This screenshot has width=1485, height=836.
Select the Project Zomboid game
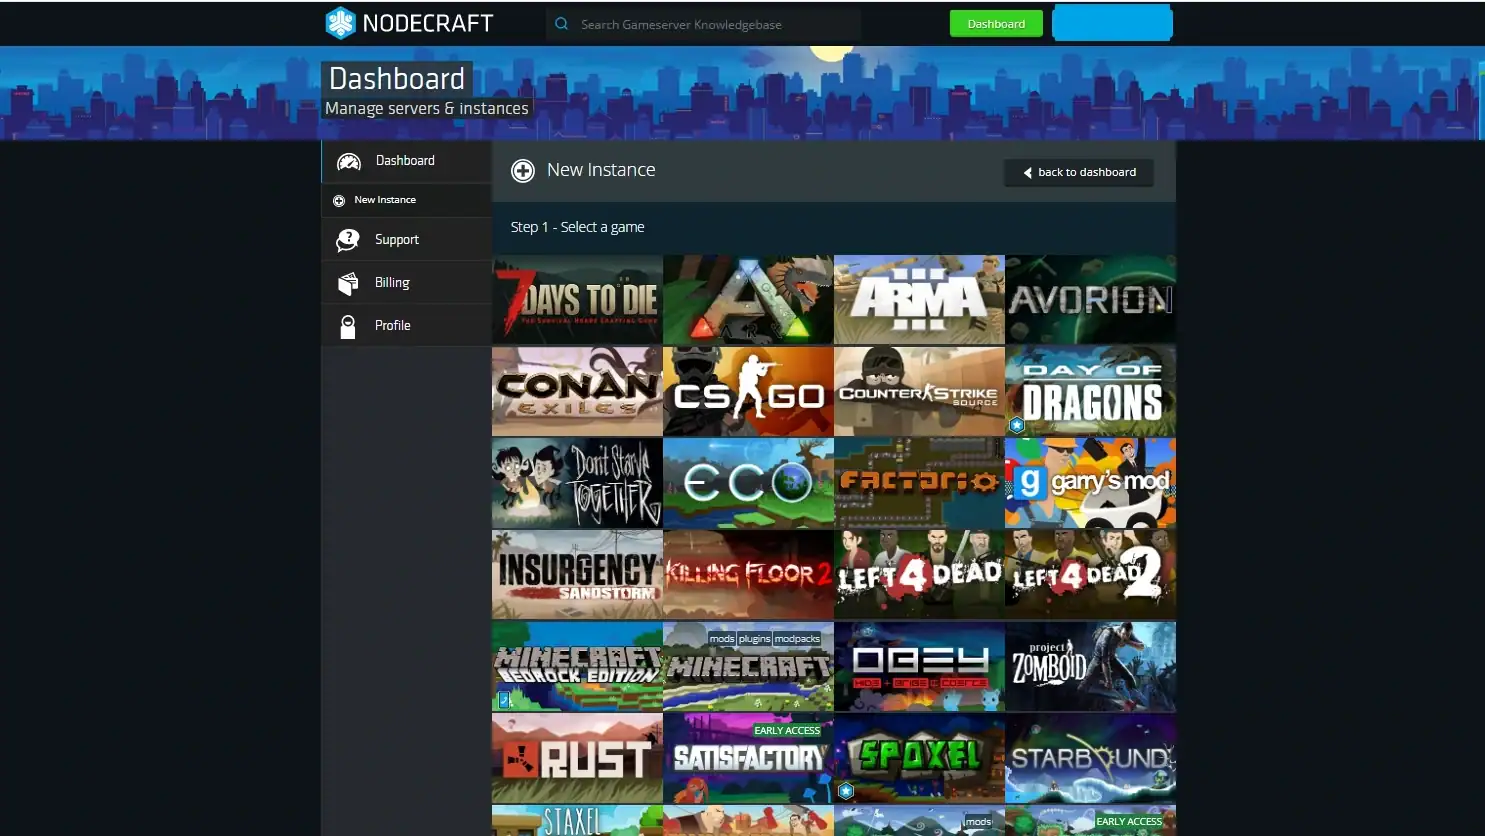(x=1090, y=667)
